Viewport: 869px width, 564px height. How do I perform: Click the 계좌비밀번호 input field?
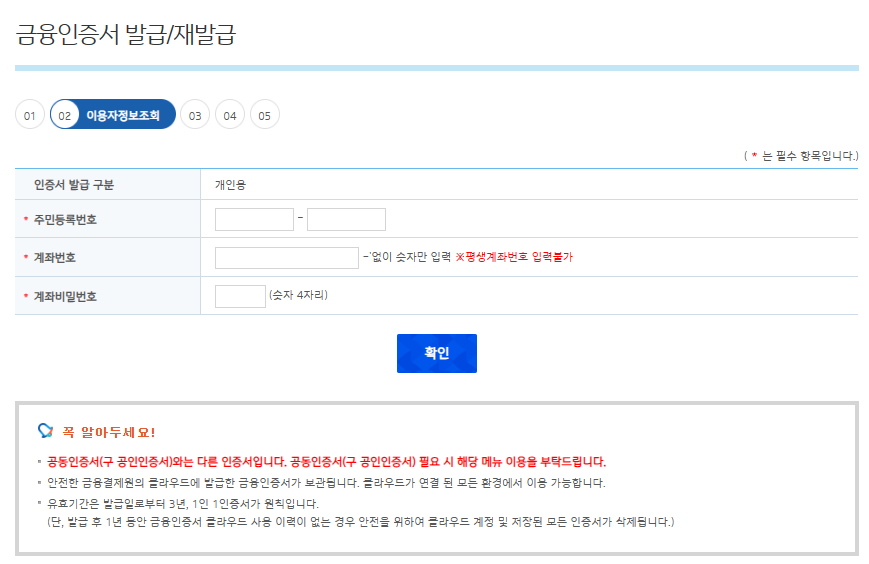coord(241,296)
